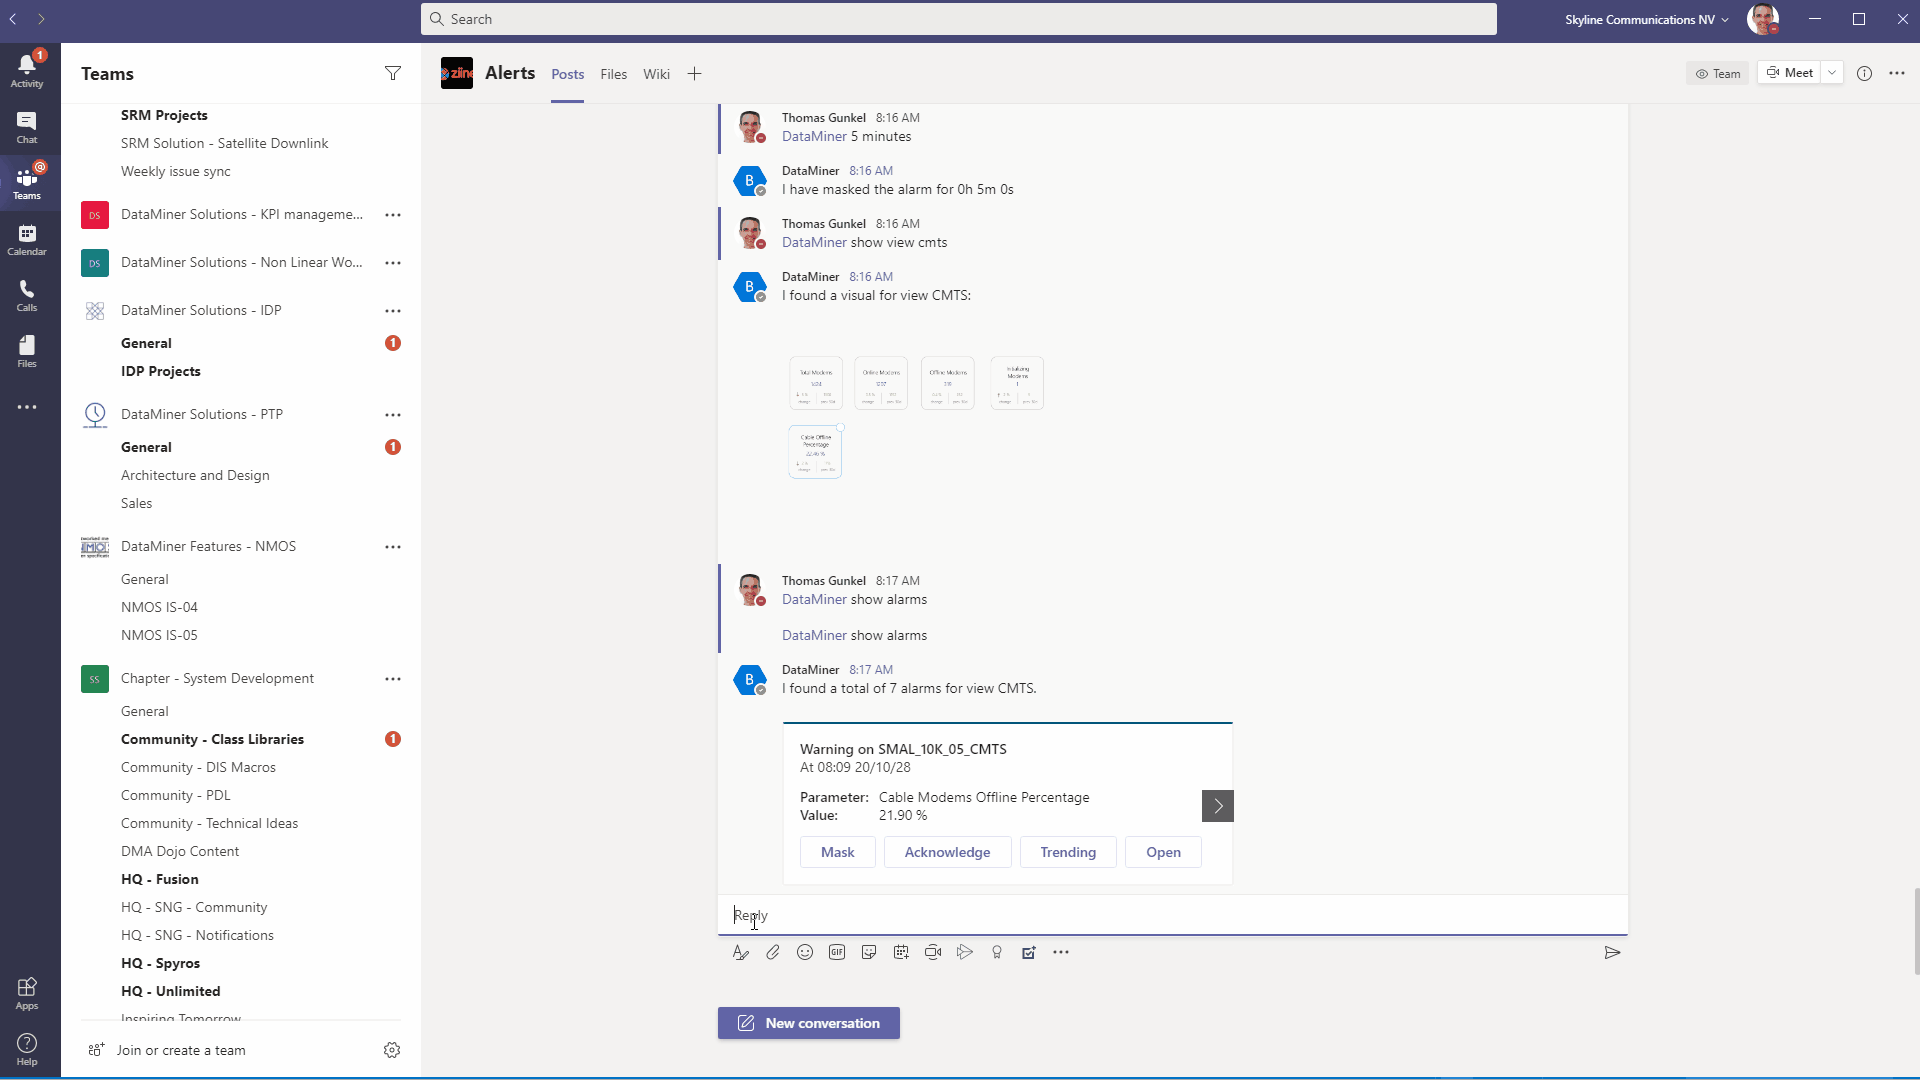Attach a file to the reply
Screen dimensions: 1920x1080
coord(773,952)
